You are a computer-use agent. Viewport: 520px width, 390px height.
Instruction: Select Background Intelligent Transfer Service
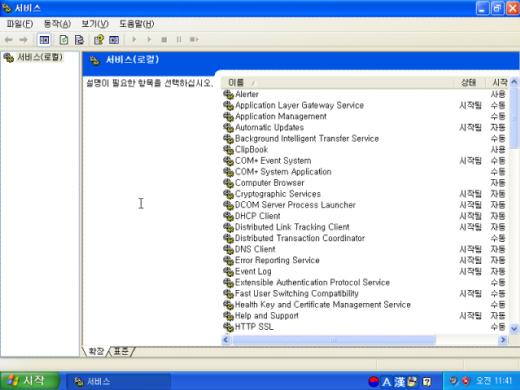307,138
